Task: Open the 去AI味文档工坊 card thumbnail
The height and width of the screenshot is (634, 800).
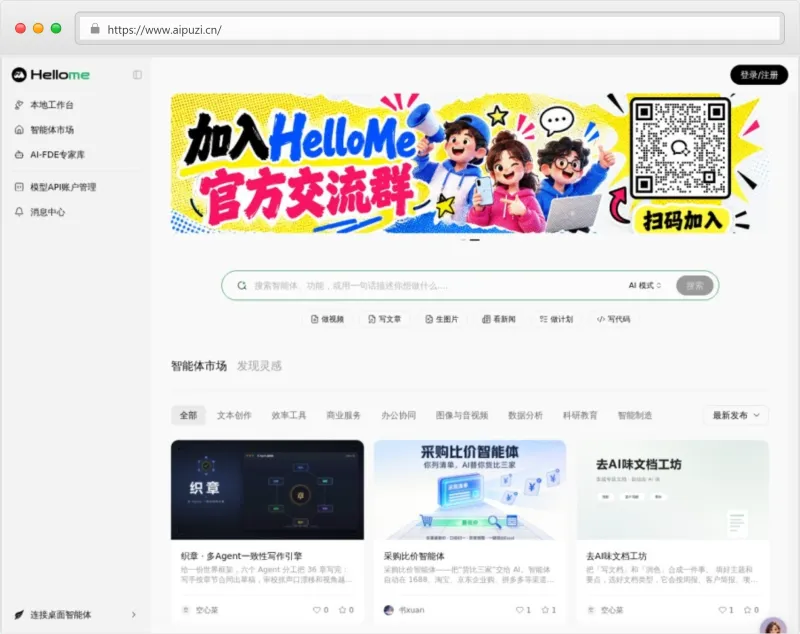Action: (672, 490)
